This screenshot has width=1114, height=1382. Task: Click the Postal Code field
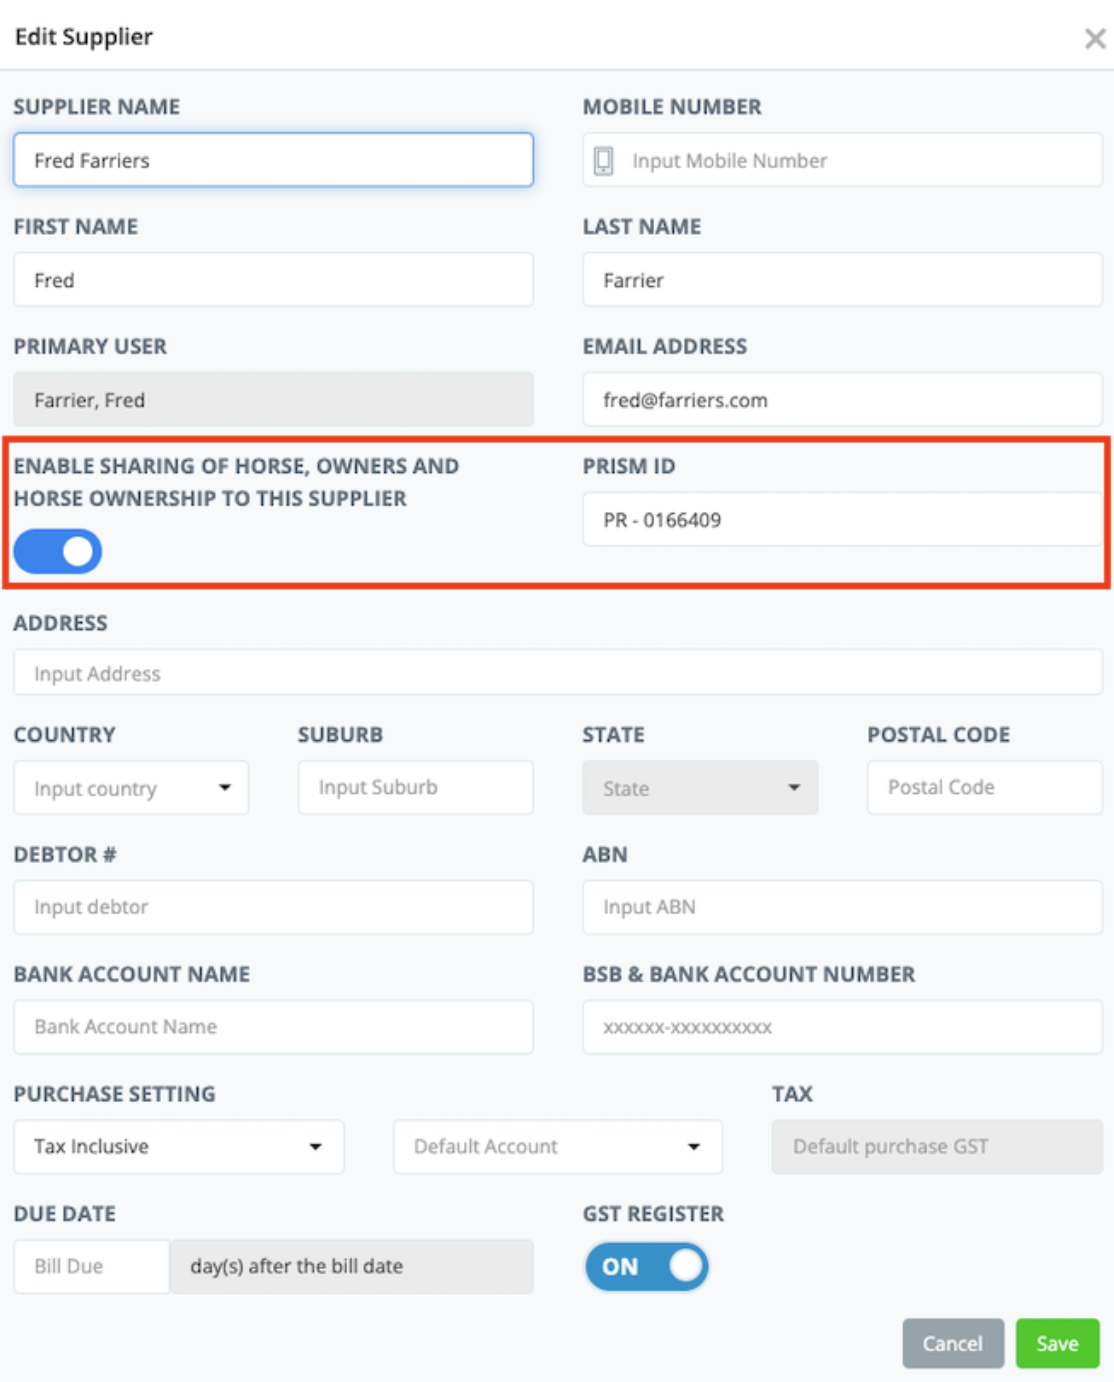[x=984, y=788]
